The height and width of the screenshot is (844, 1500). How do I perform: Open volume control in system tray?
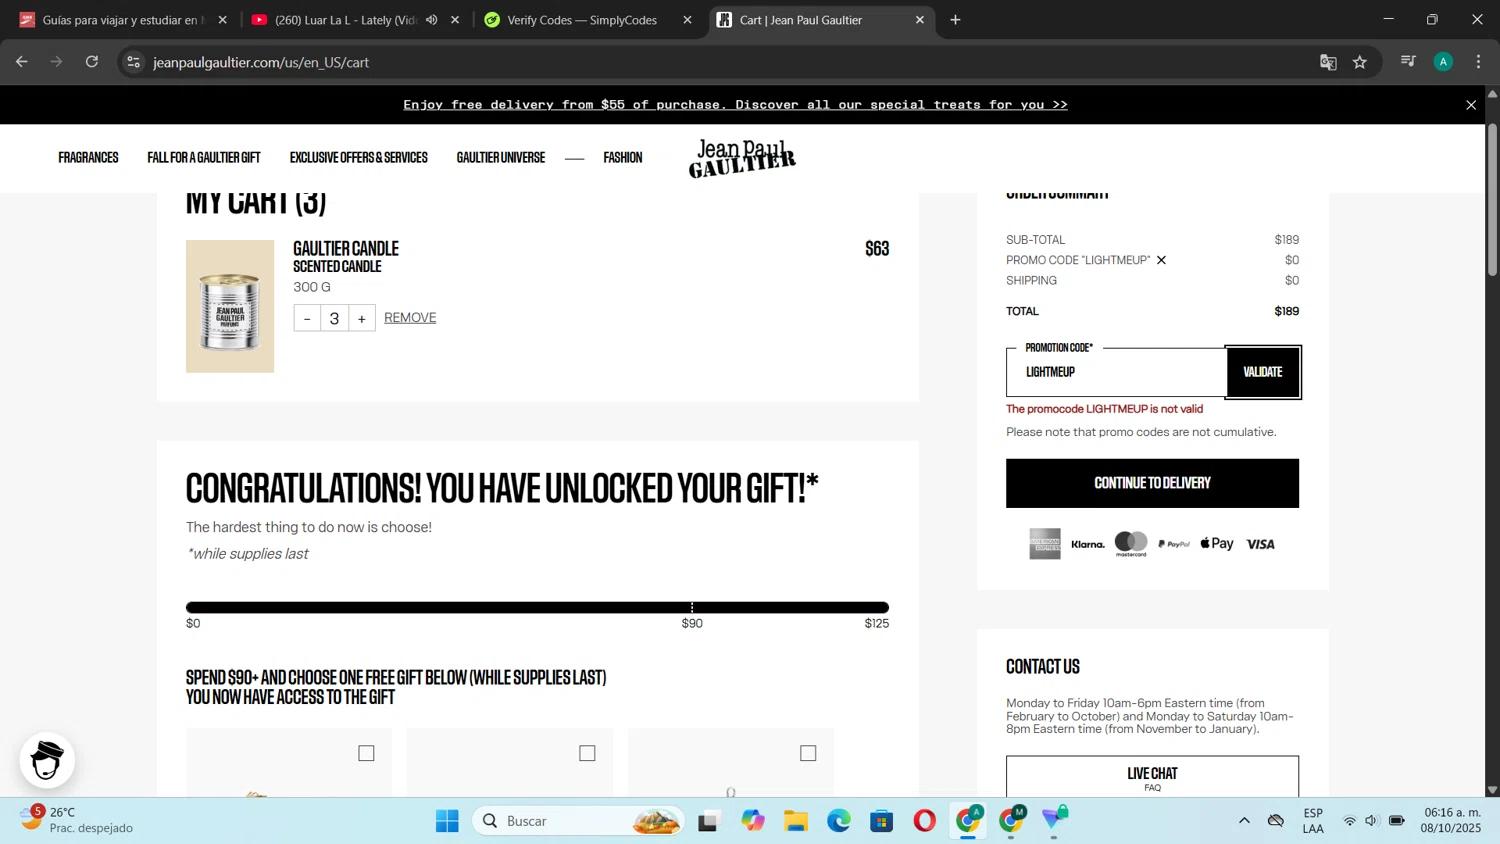[1371, 821]
